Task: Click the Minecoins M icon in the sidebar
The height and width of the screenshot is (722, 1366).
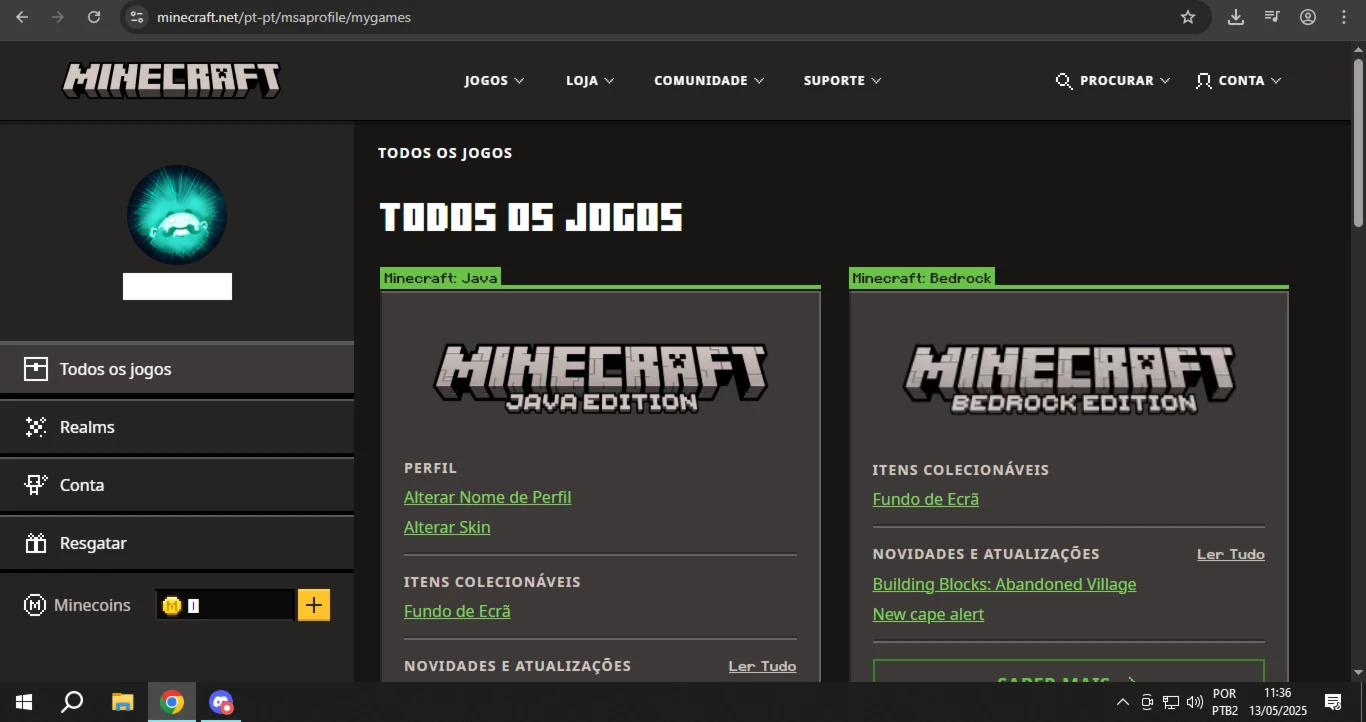Action: tap(35, 605)
